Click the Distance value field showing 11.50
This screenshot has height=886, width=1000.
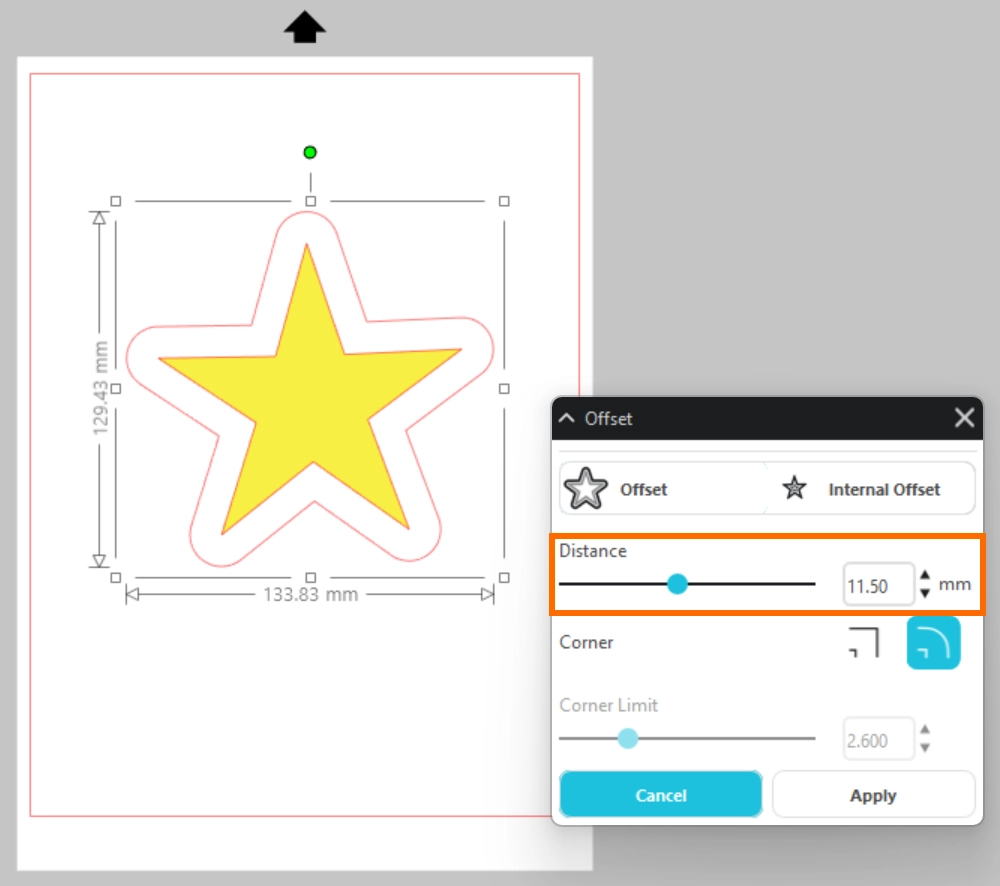point(877,586)
